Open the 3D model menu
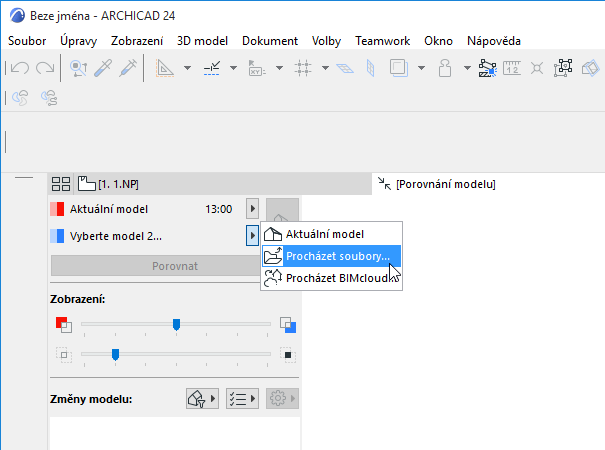The height and width of the screenshot is (450, 605). [202, 41]
